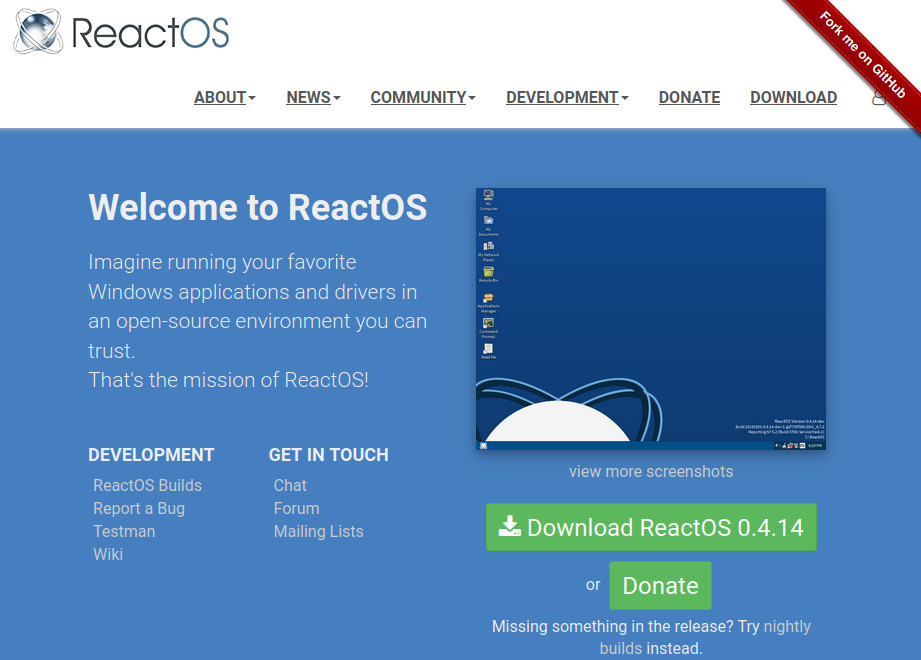Go to Donate in the navigation bar
This screenshot has height=660, width=921.
(689, 97)
